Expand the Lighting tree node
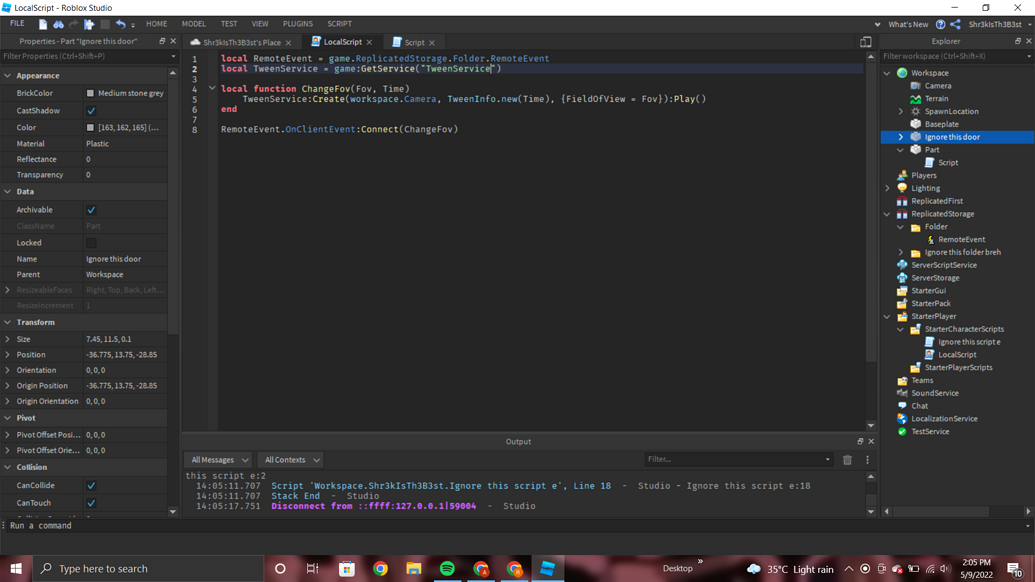Viewport: 1035px width, 582px height. coord(887,188)
